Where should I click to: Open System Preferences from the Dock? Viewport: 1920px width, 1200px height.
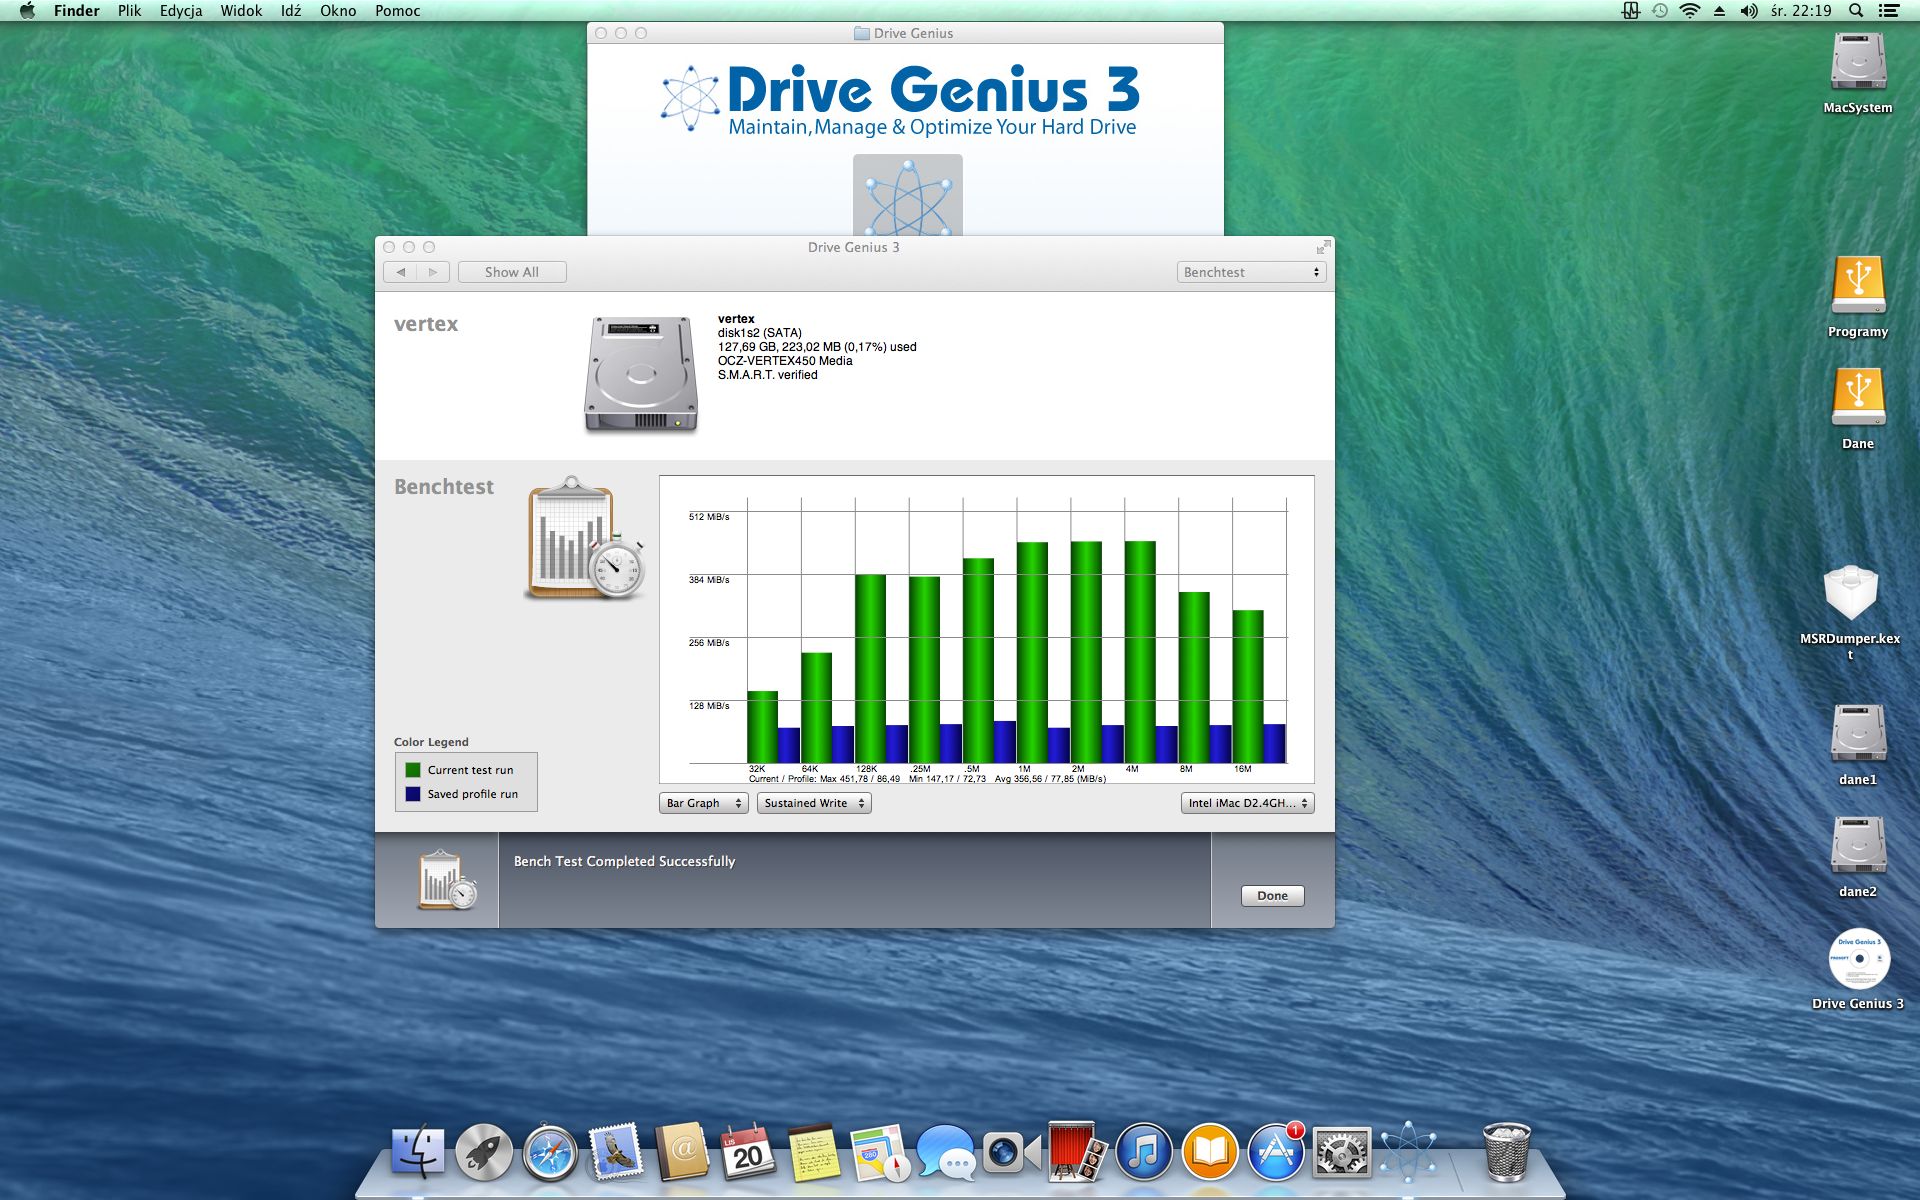tap(1341, 1152)
